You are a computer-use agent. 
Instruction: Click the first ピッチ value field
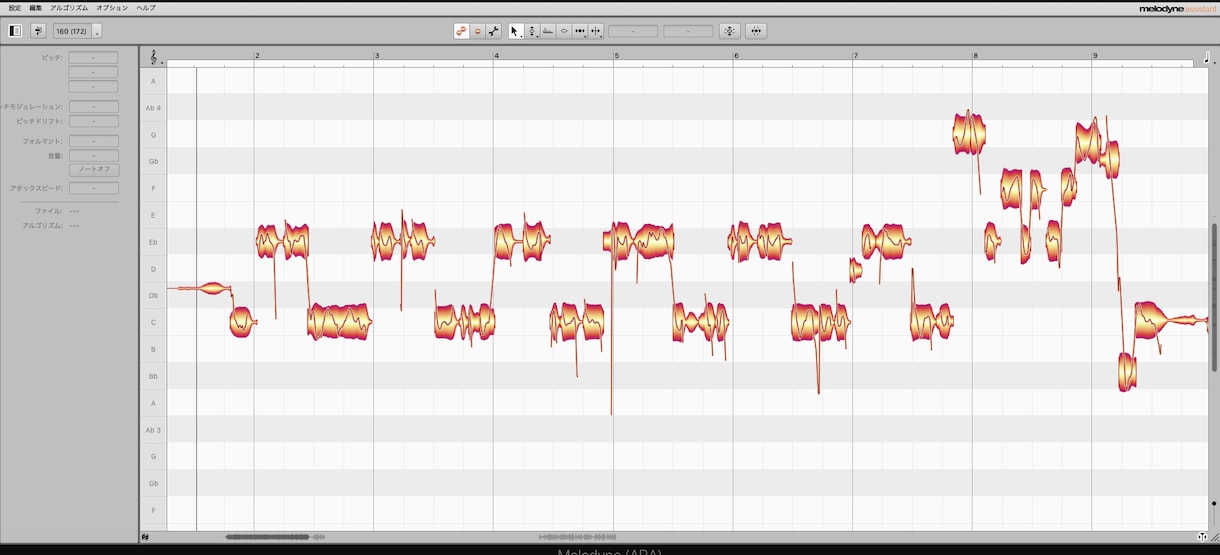pyautogui.click(x=93, y=58)
